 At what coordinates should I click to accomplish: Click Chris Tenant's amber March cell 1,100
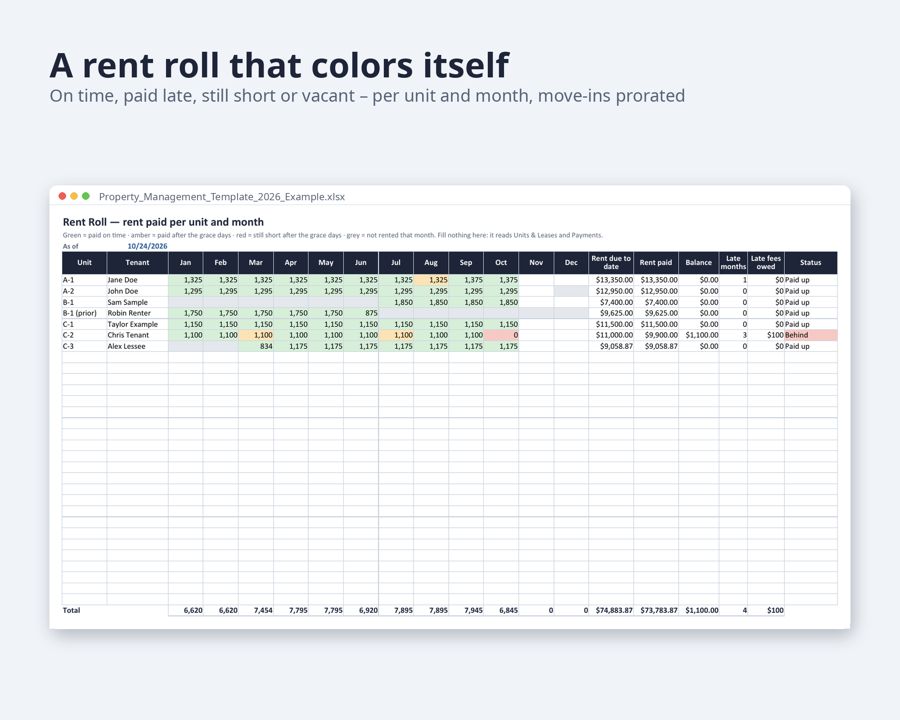pyautogui.click(x=255, y=335)
